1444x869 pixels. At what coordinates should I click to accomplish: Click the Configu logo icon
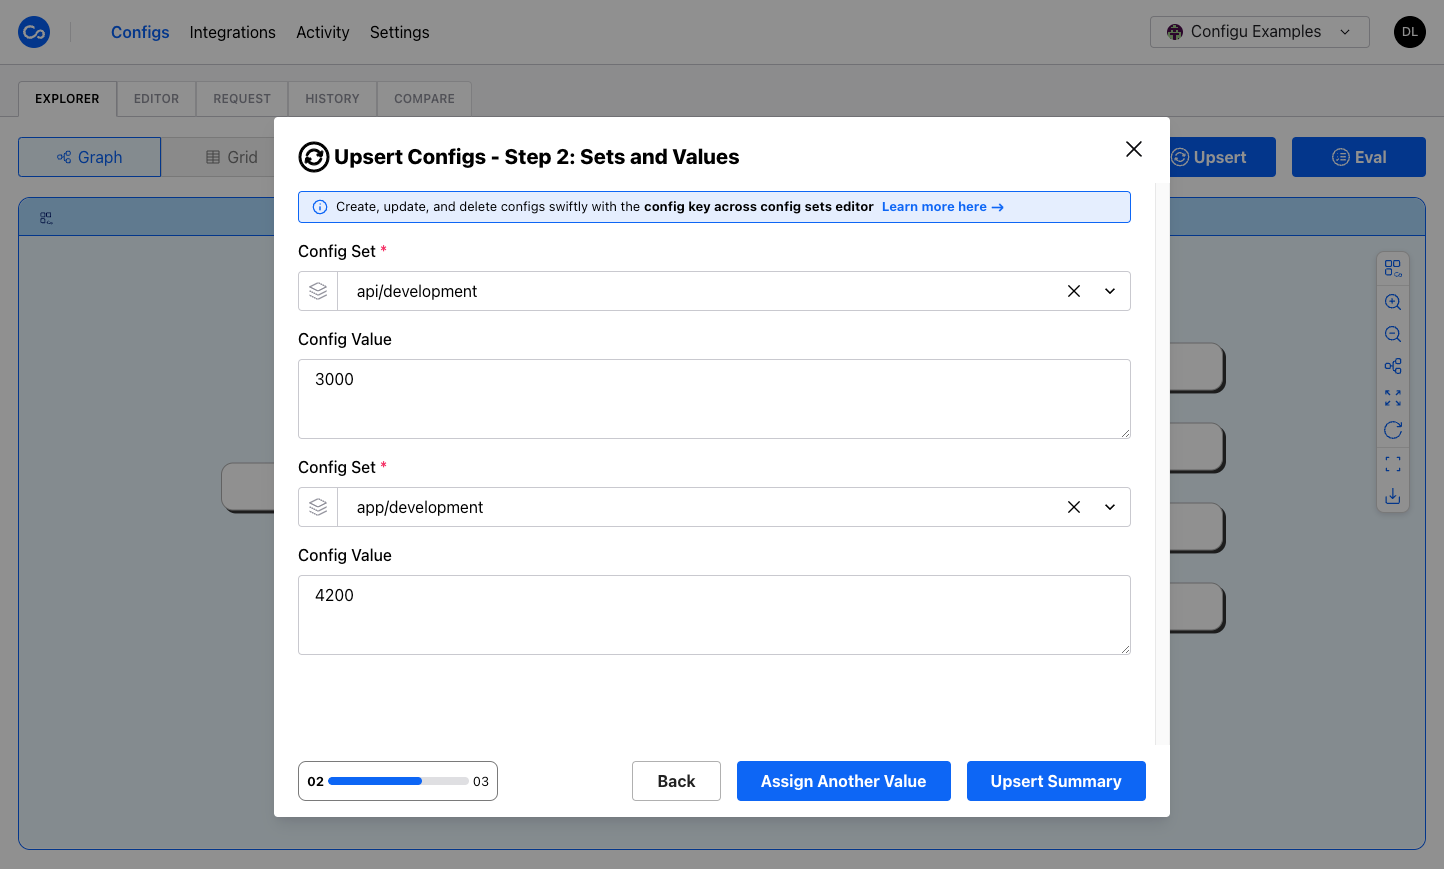point(34,32)
